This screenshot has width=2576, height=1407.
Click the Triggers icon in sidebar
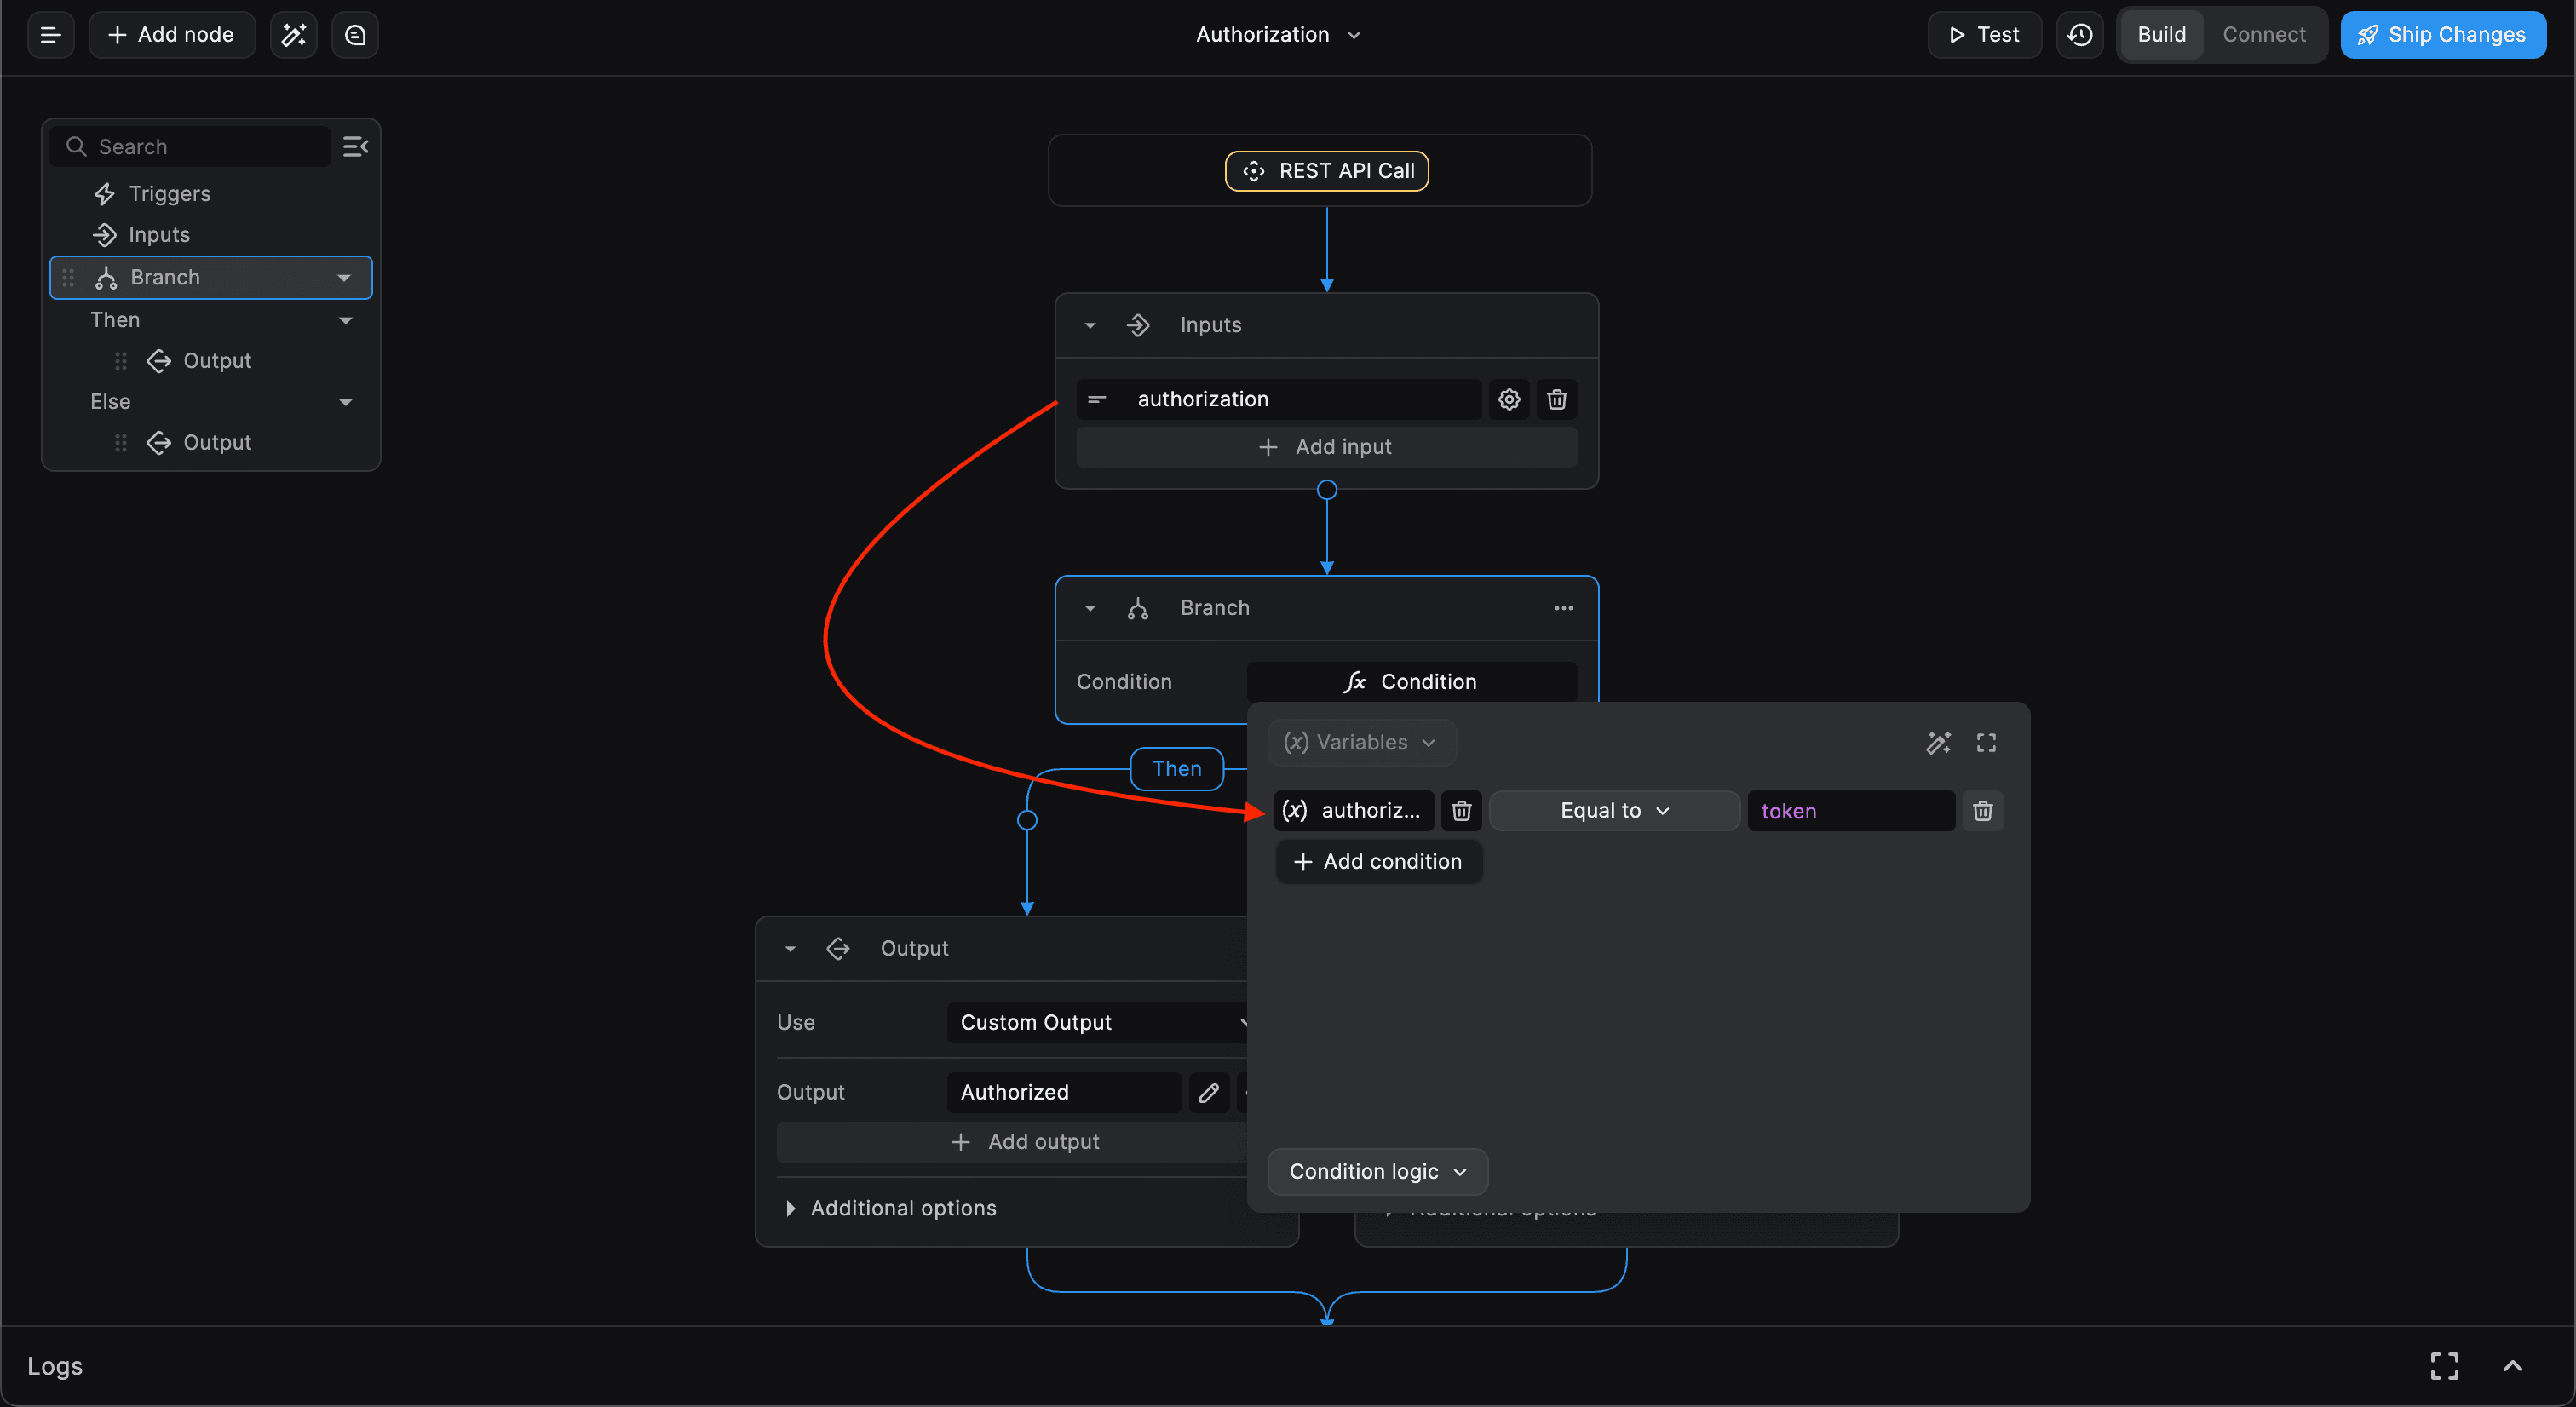pos(104,194)
